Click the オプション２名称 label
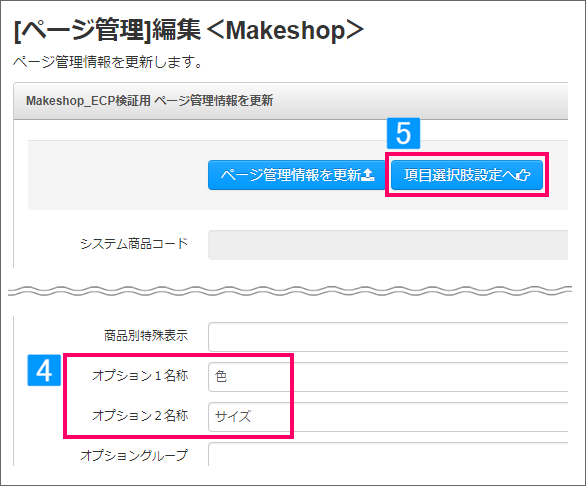 140,415
